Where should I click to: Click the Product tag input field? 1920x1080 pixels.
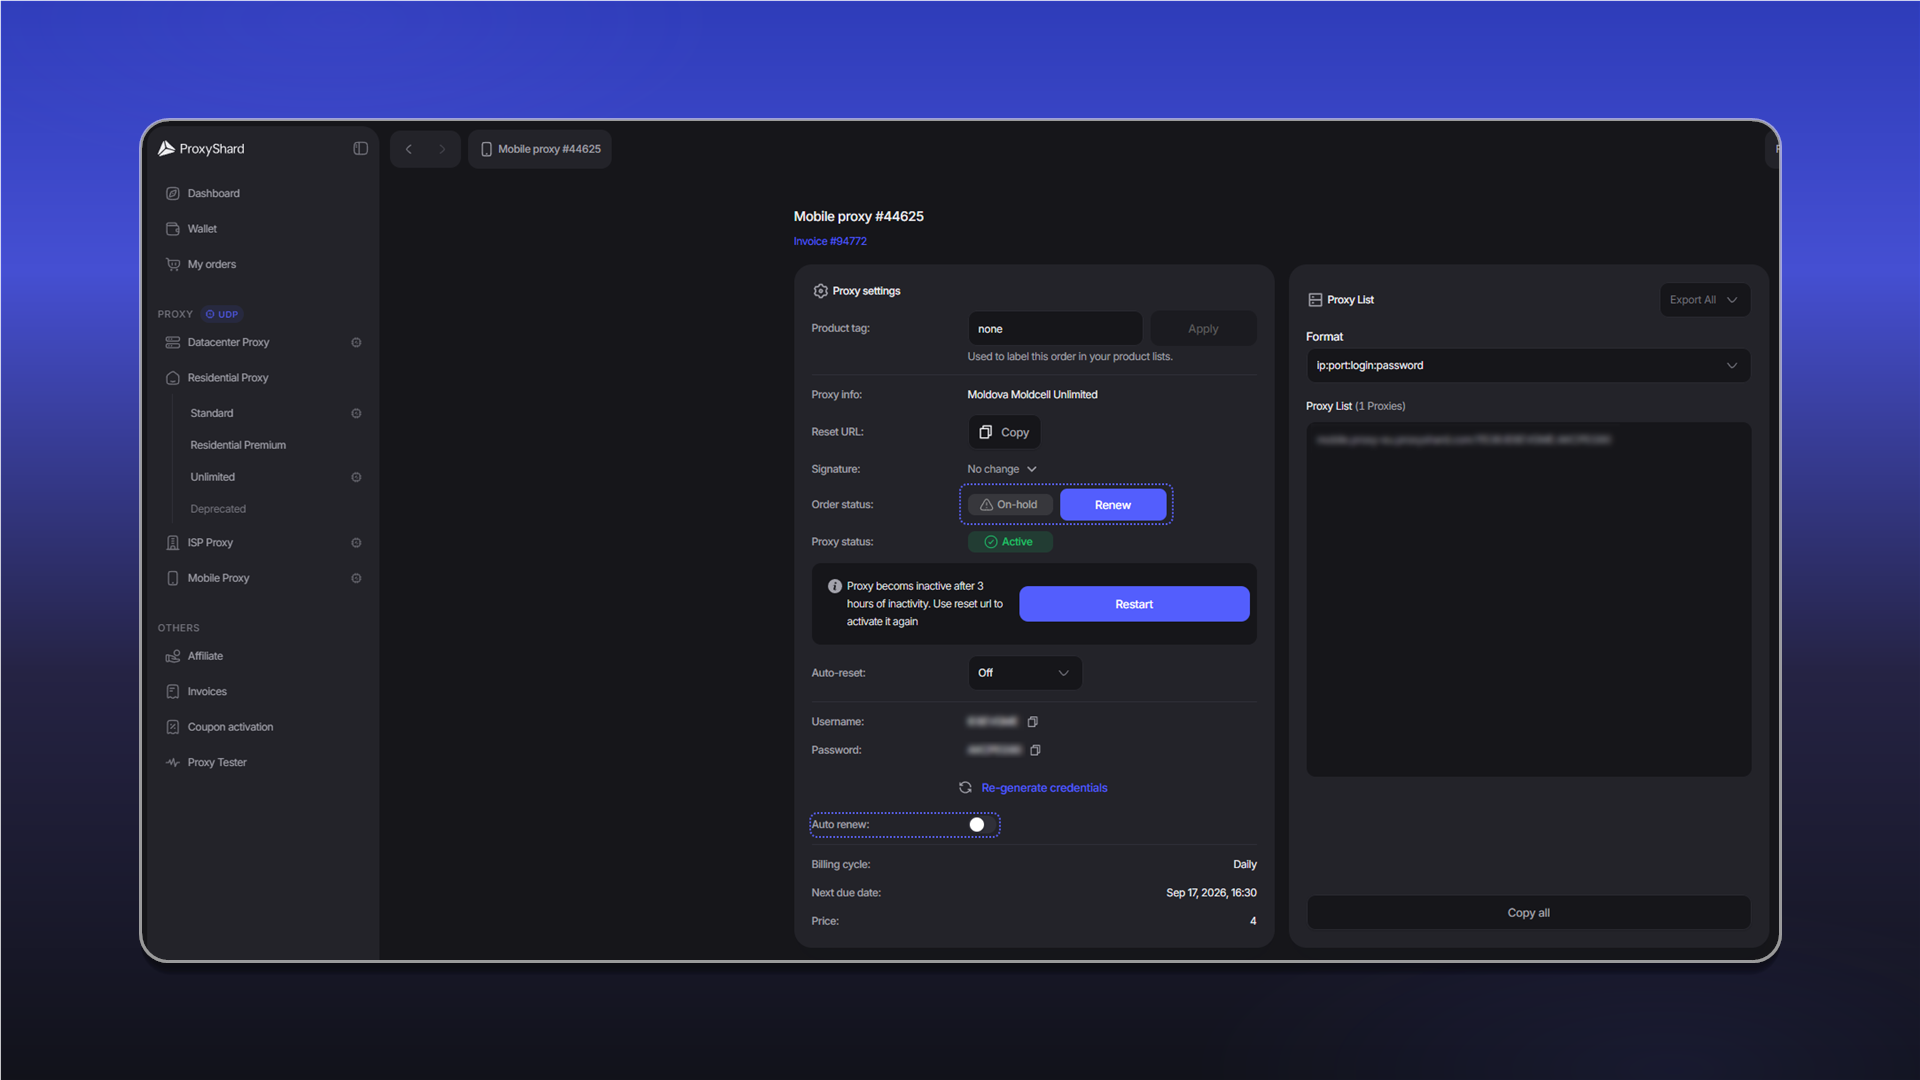click(1055, 329)
